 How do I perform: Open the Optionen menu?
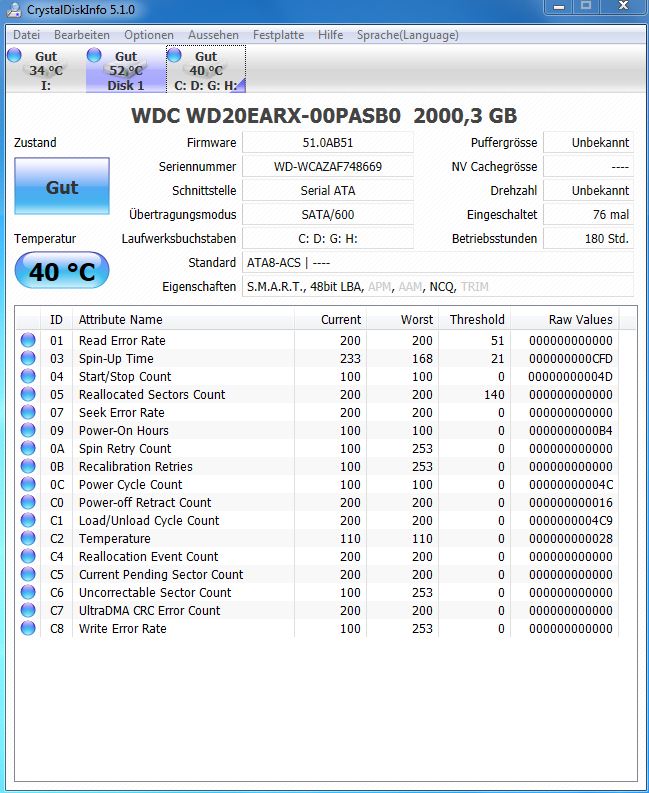[149, 35]
